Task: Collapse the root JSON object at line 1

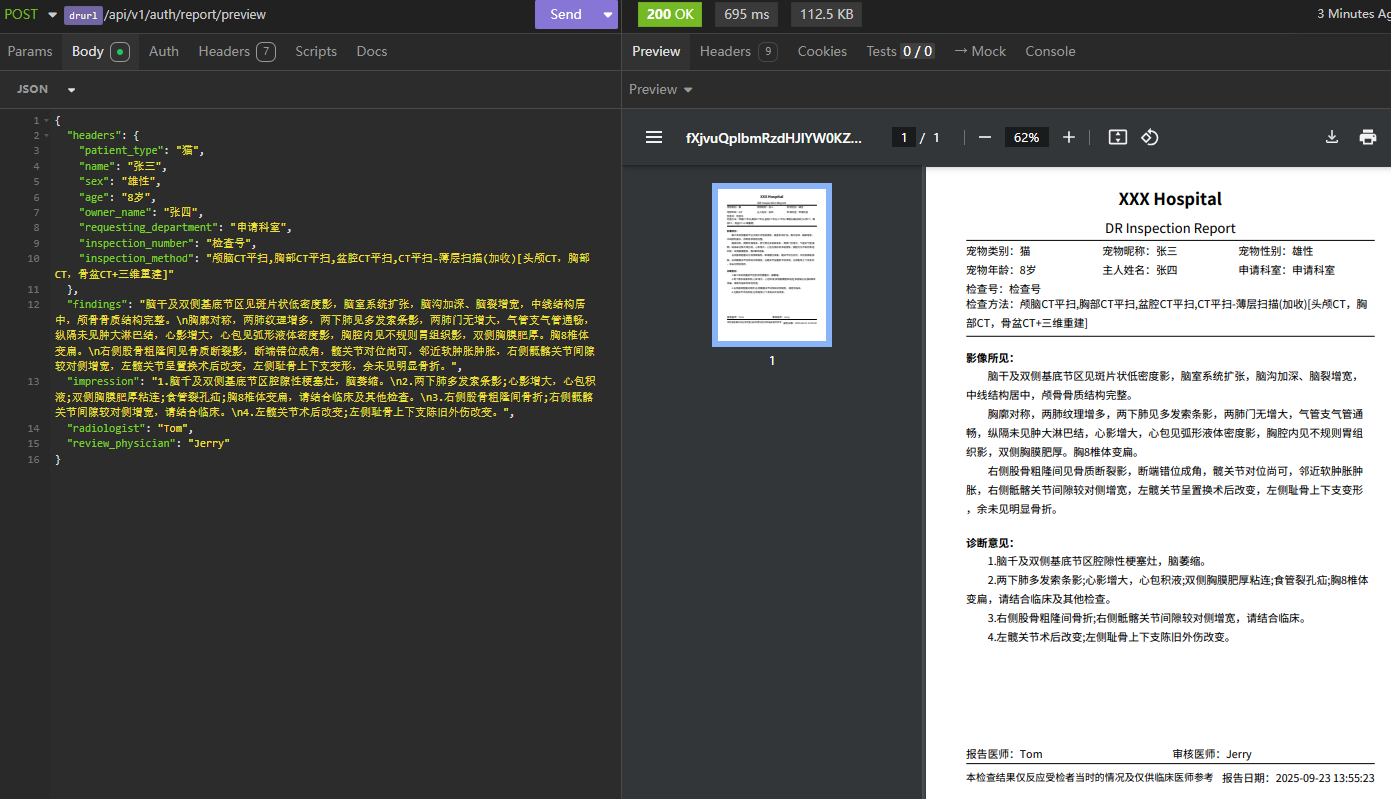Action: tap(46, 120)
